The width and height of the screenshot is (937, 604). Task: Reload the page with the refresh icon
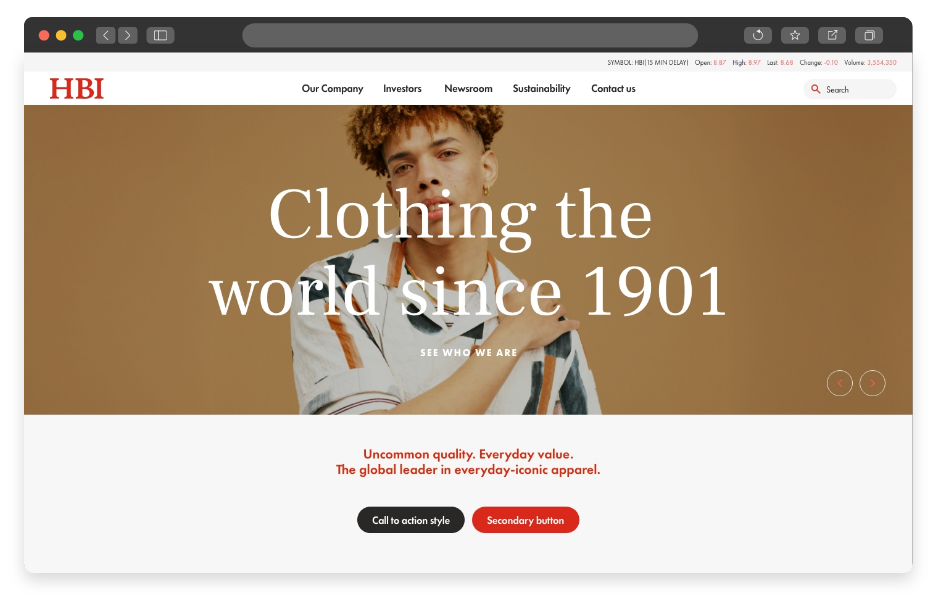(758, 35)
